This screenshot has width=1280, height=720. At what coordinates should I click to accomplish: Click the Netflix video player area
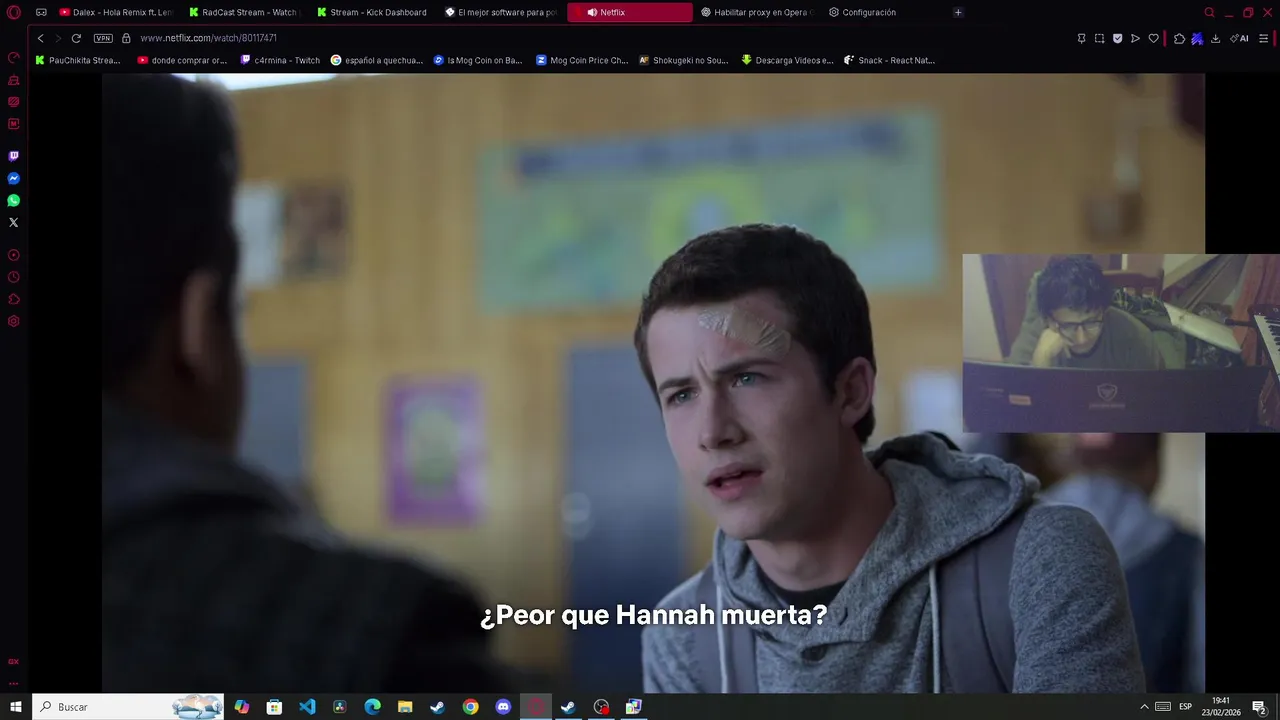(x=653, y=383)
